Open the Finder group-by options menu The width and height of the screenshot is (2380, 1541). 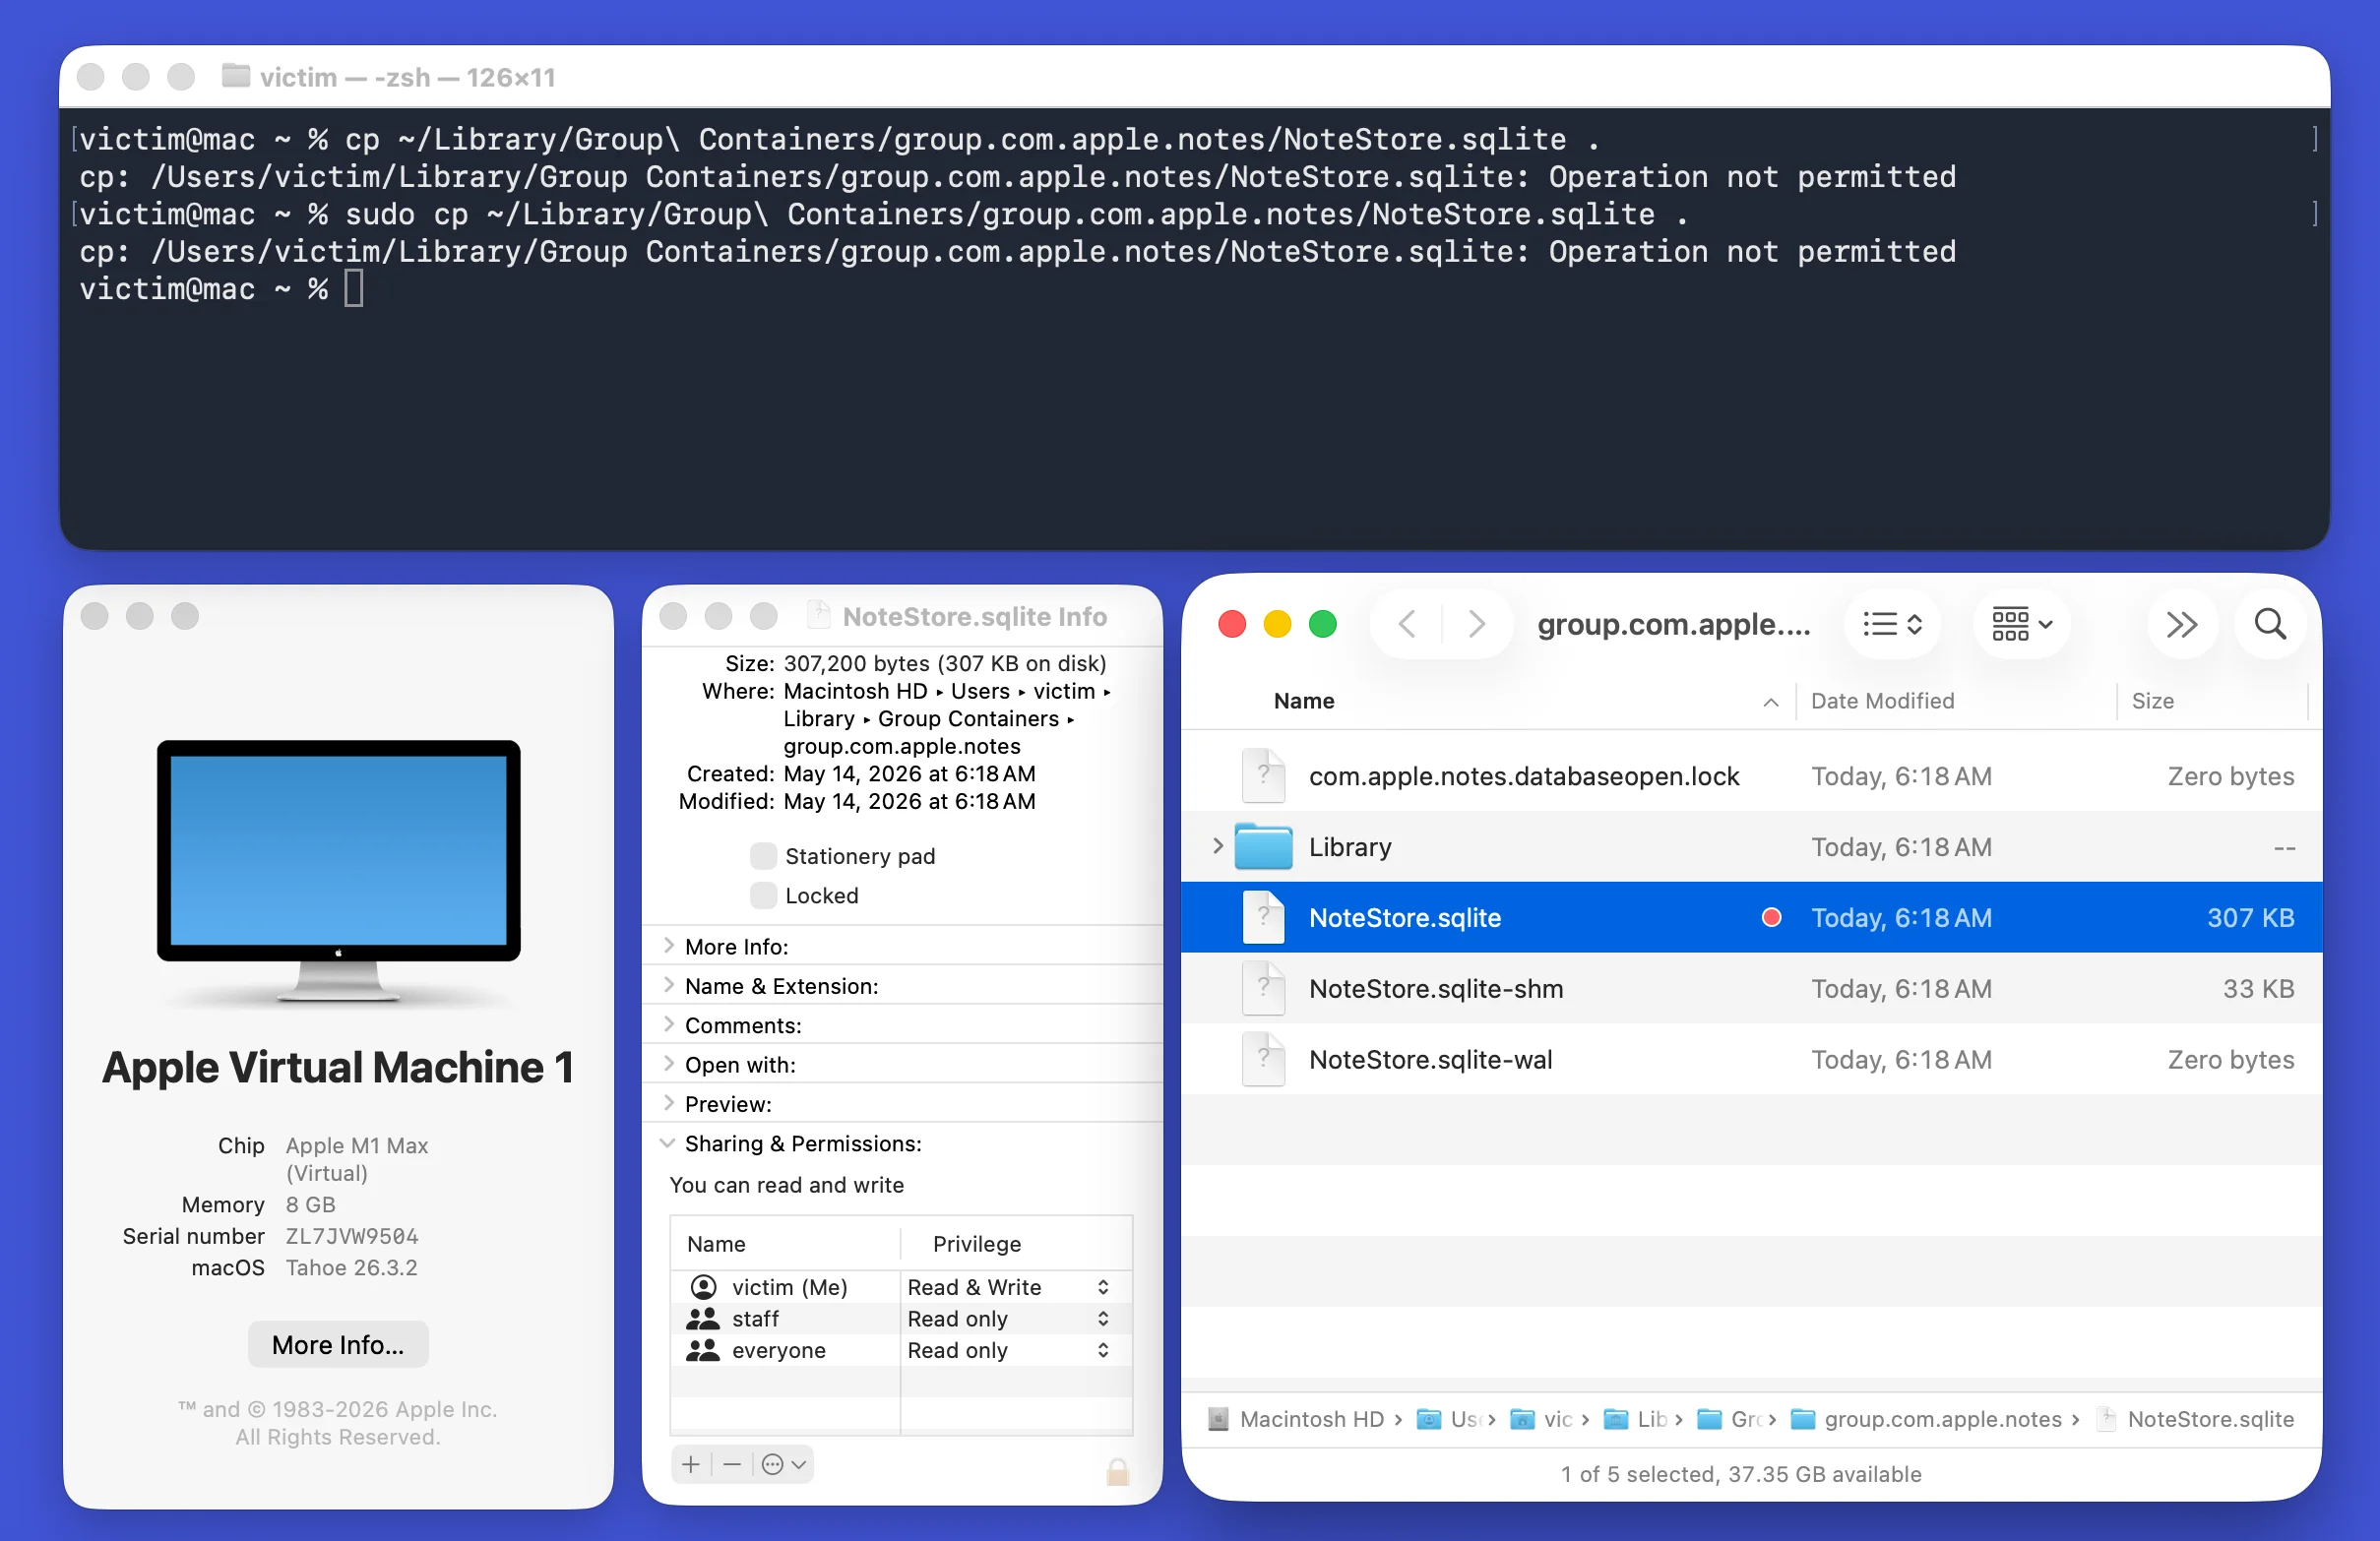pos(2021,624)
